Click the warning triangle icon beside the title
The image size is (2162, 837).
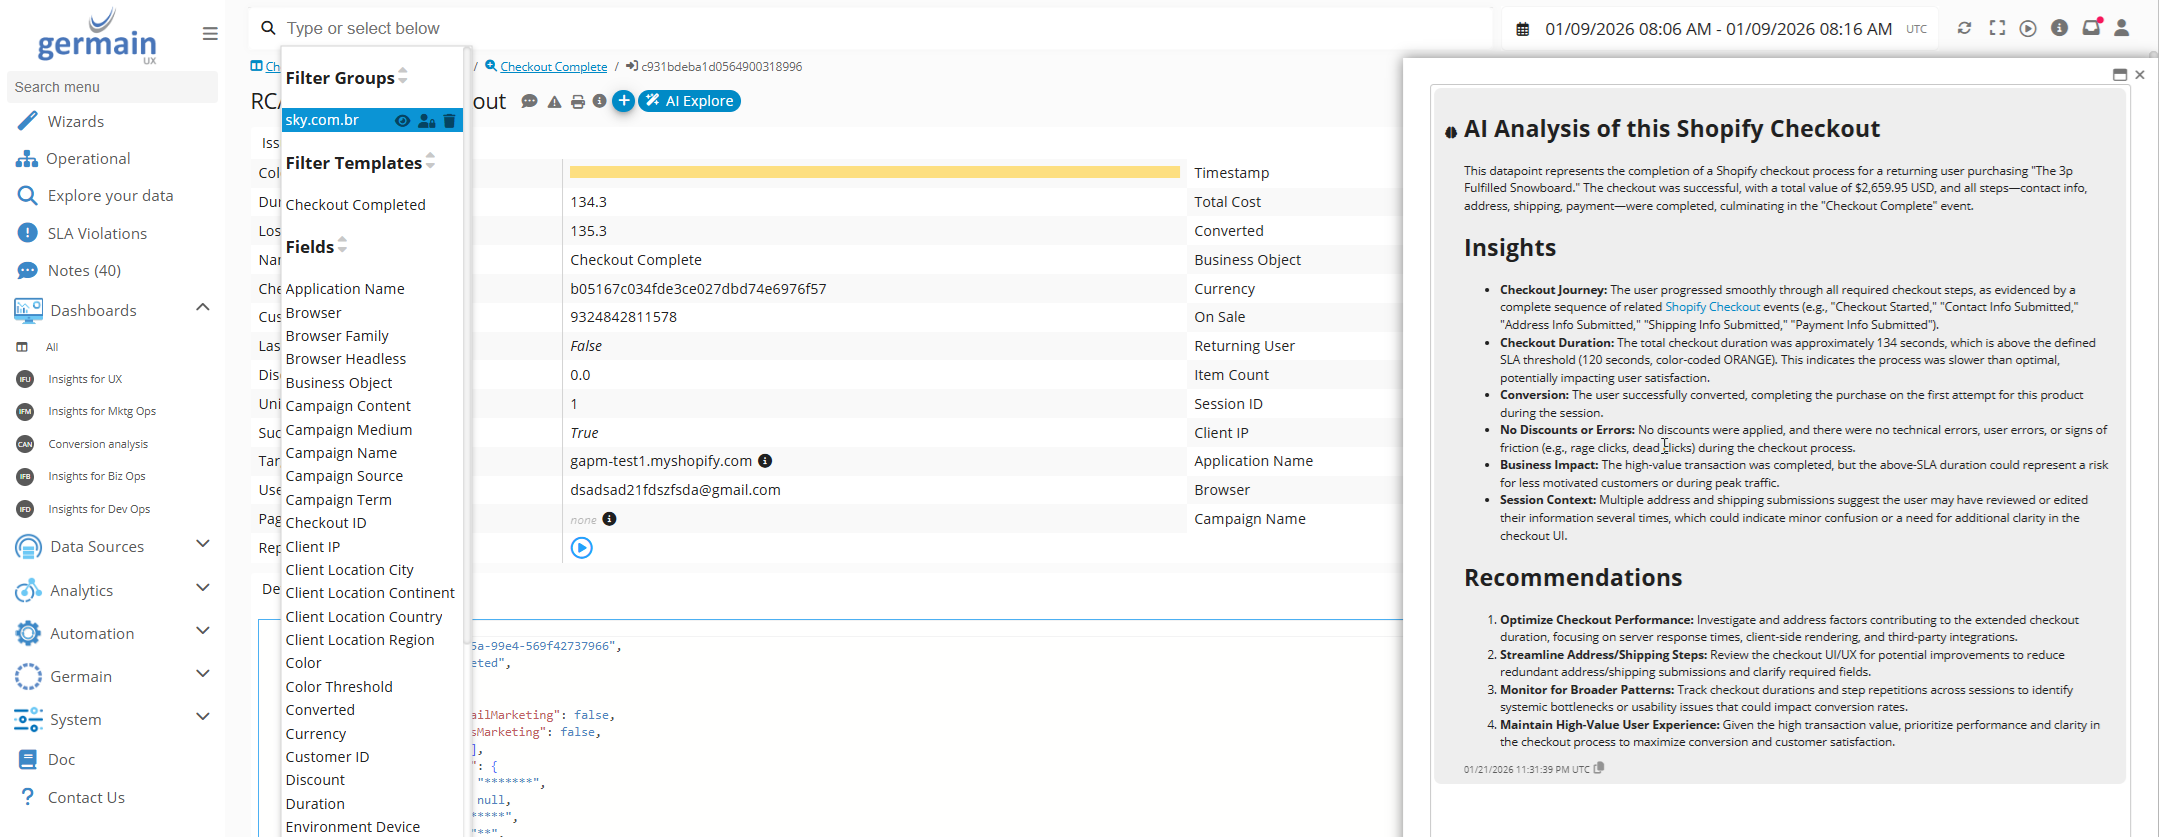pos(554,101)
